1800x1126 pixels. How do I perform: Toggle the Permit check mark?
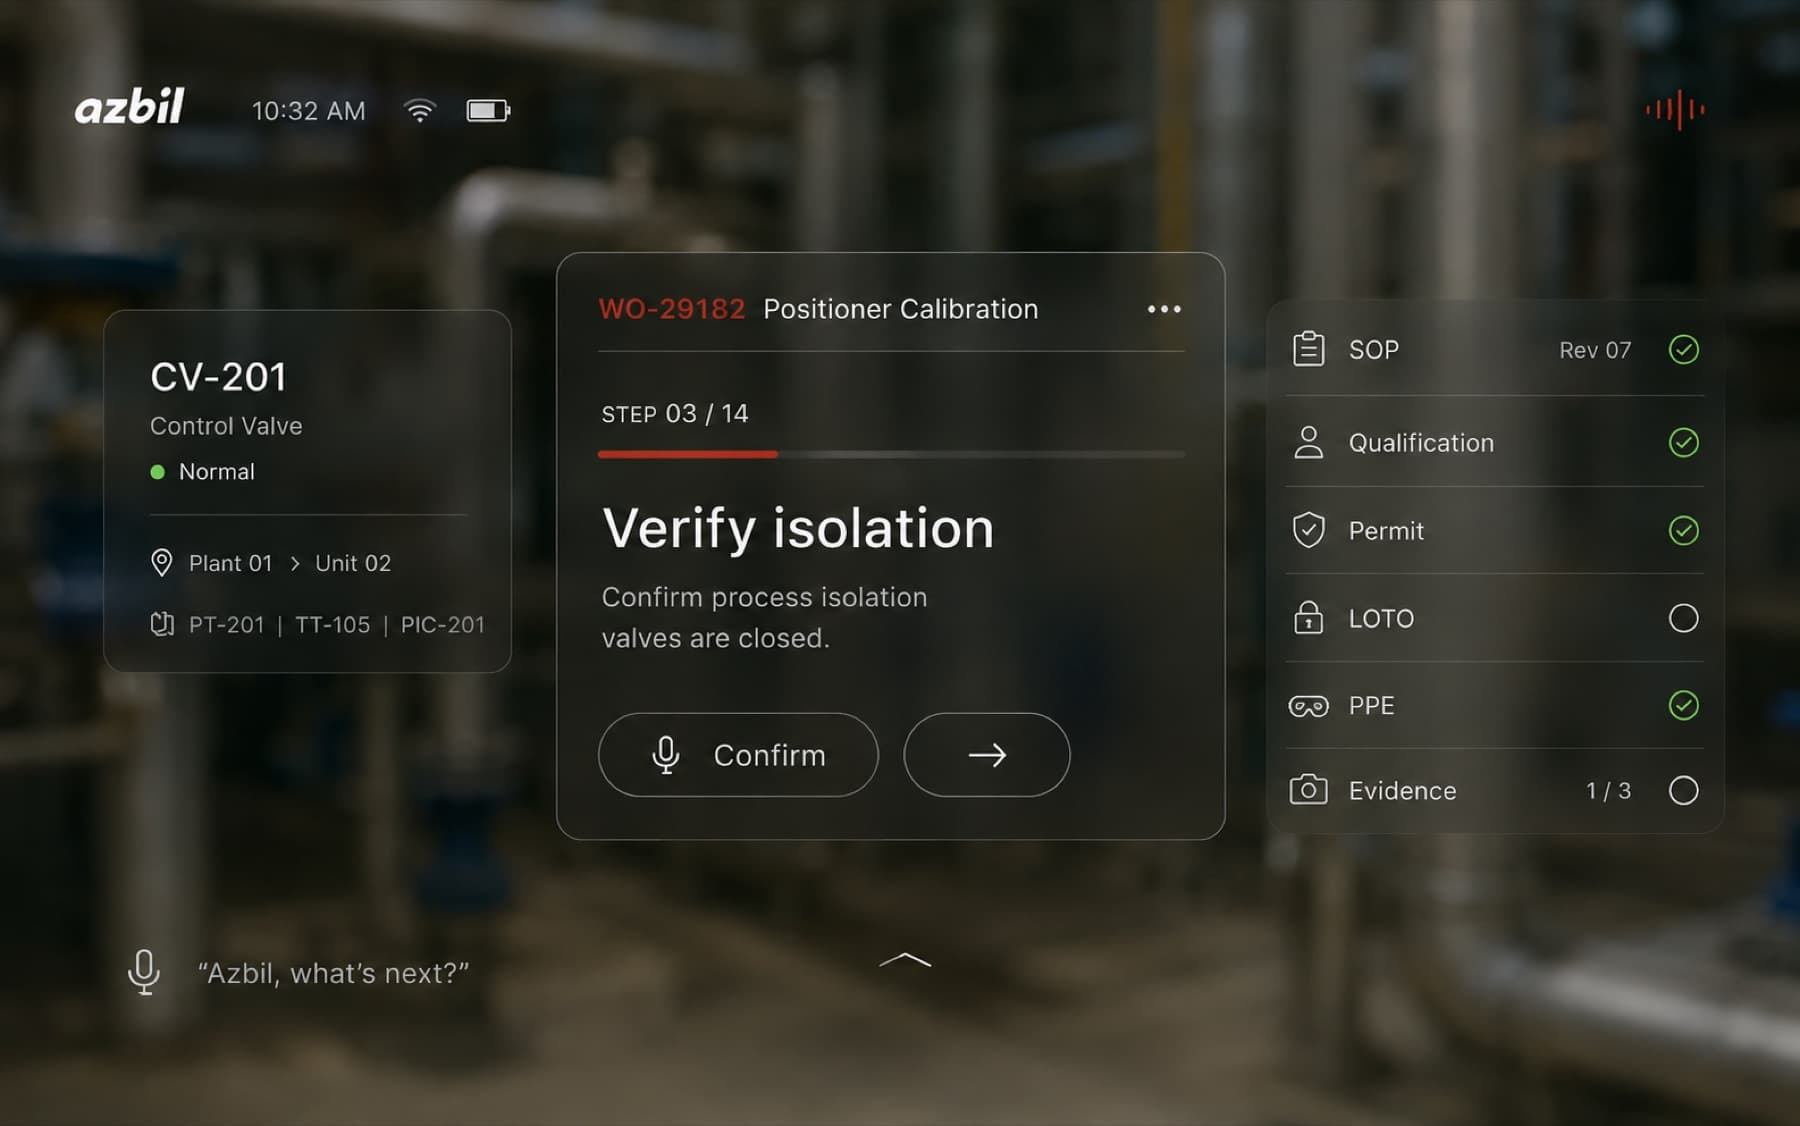[x=1684, y=530]
